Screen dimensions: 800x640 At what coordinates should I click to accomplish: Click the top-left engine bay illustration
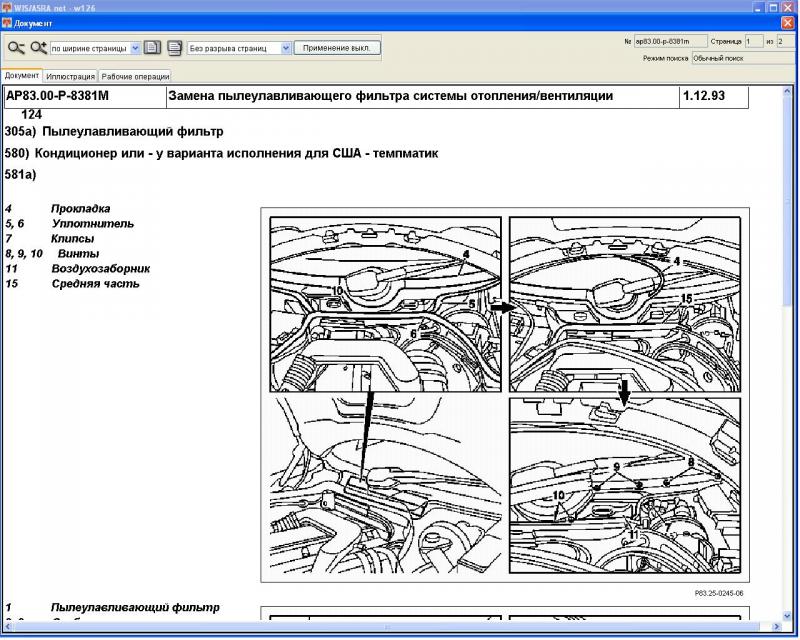(x=386, y=304)
